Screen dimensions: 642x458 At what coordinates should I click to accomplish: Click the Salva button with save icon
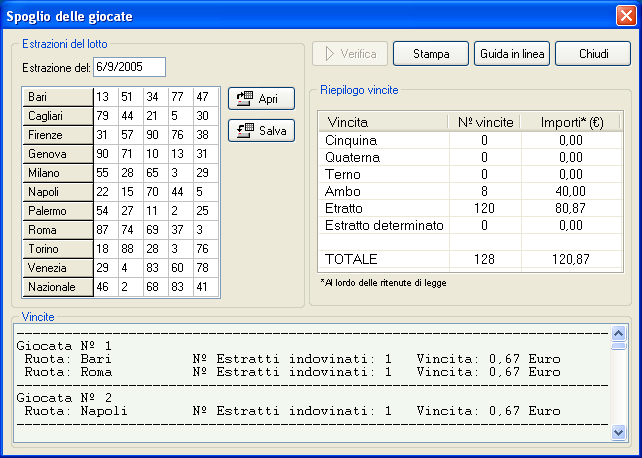[x=261, y=131]
